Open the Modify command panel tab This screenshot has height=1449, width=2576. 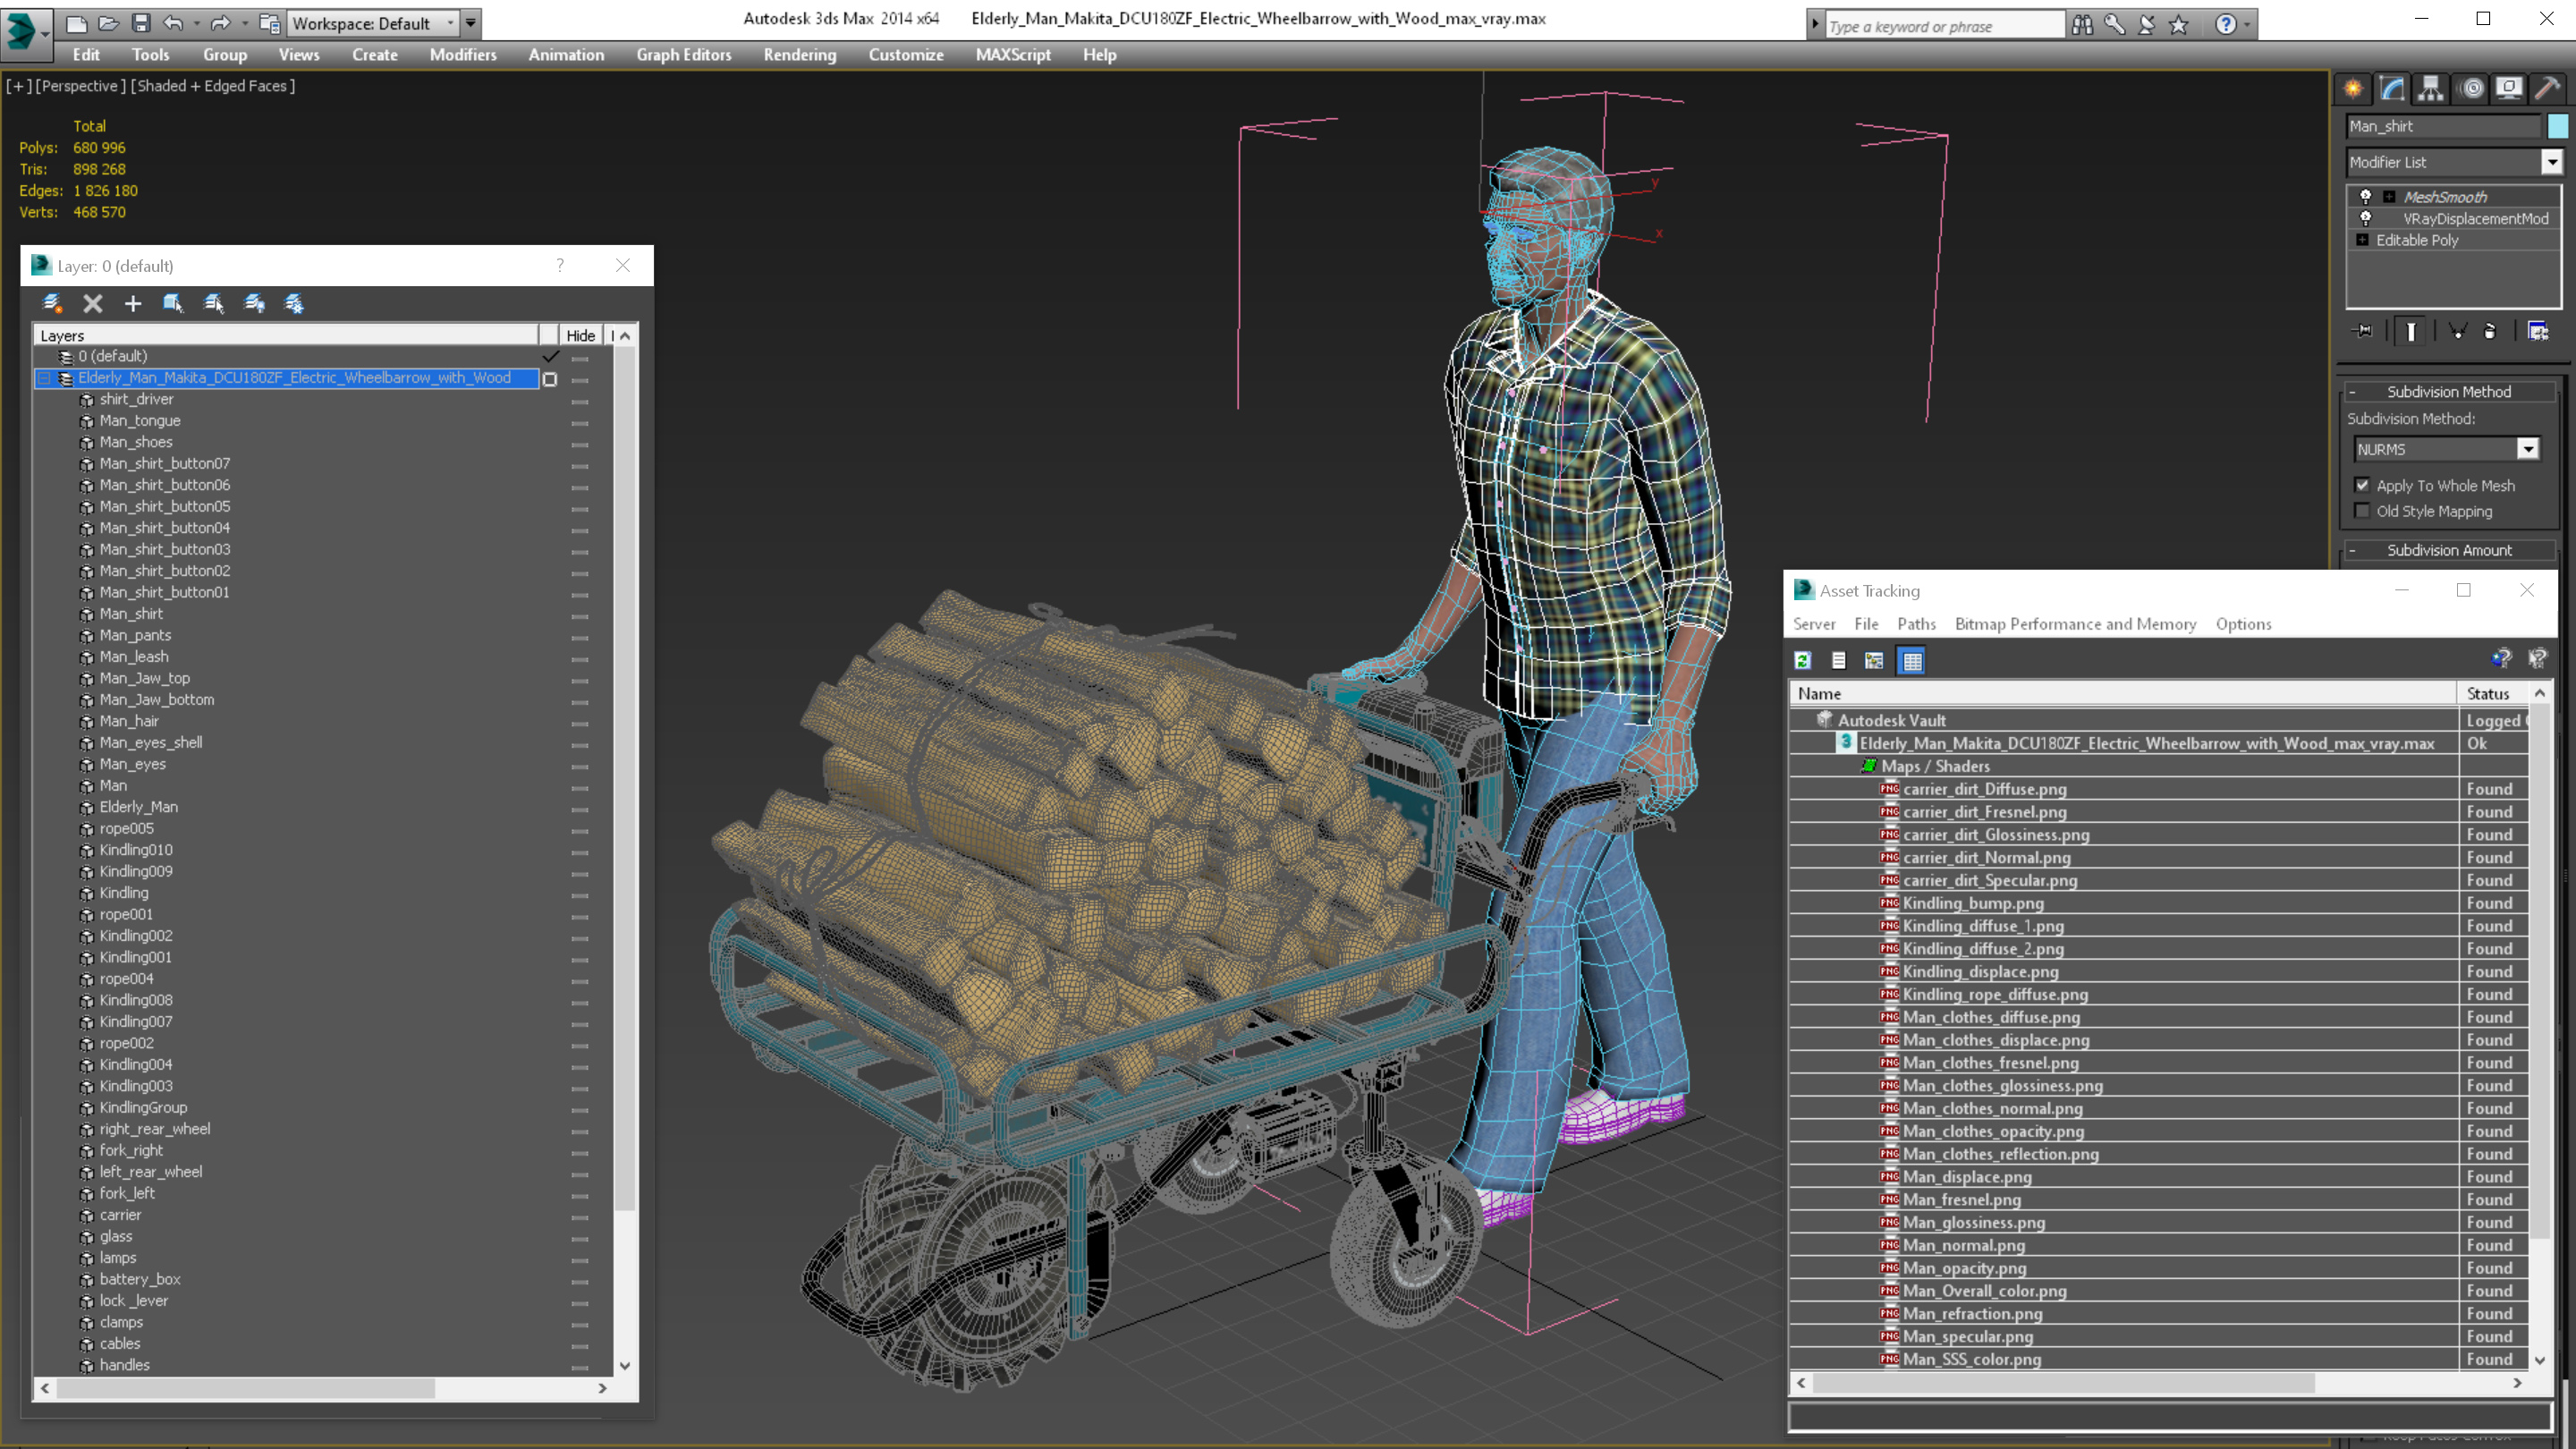2392,89
